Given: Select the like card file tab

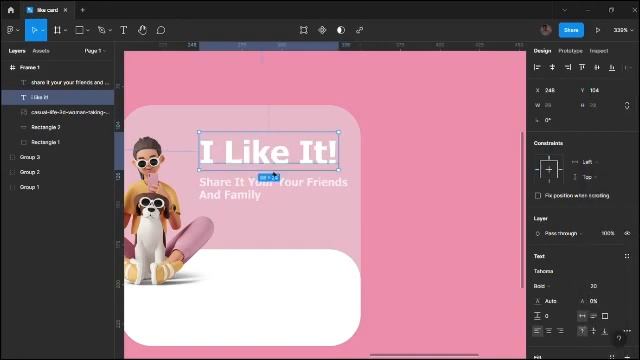Looking at the screenshot, I should click(47, 10).
